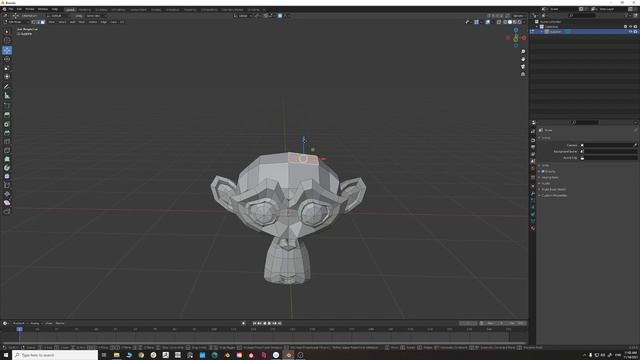Viewport: 640px width, 360px height.
Task: Select the Bevel tool
Action: pos(7,133)
